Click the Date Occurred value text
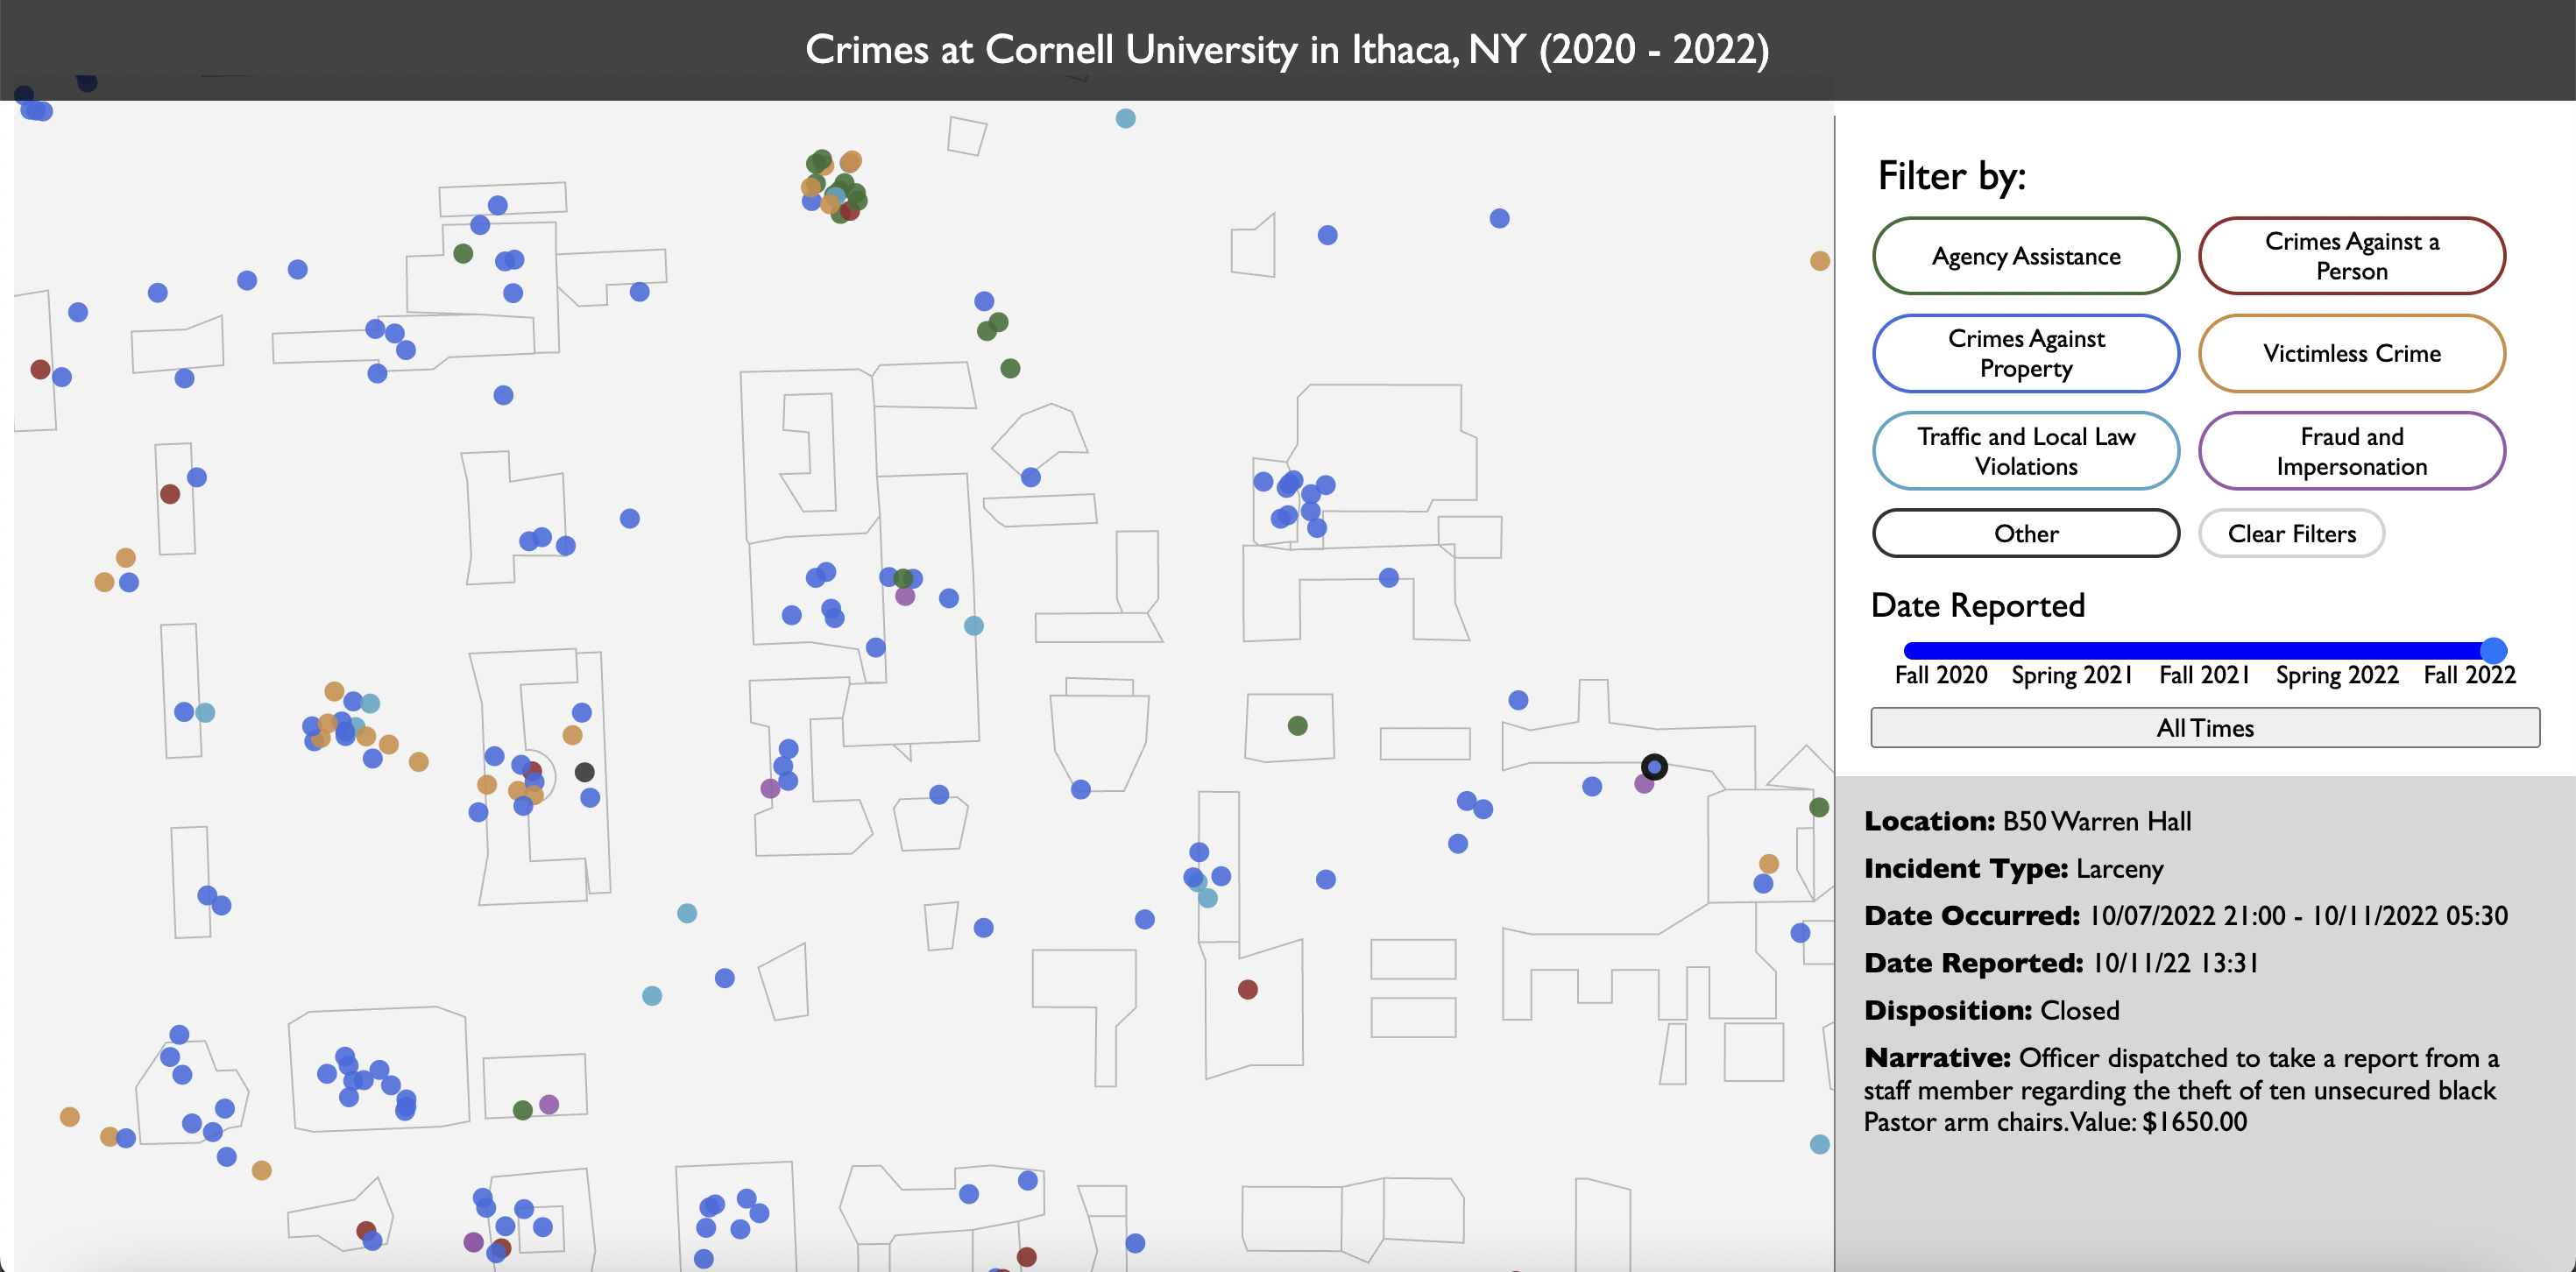2576x1272 pixels. coord(2298,916)
